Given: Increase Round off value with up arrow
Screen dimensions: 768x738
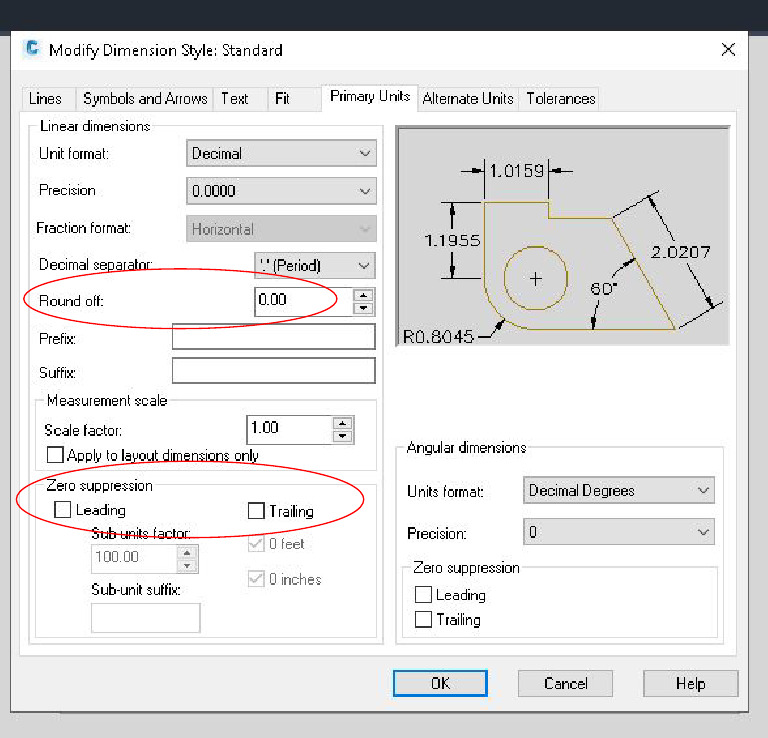Looking at the screenshot, I should coord(364,294).
